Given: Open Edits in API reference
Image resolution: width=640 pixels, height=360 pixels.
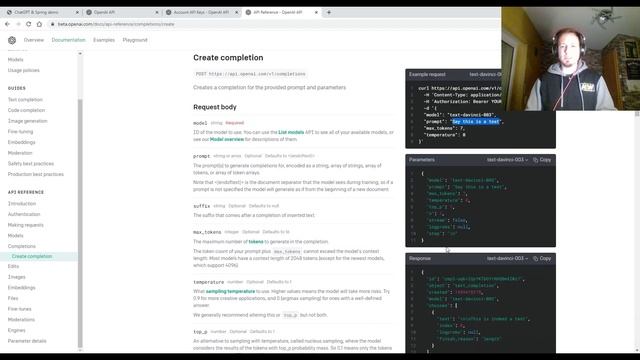Looking at the screenshot, I should pyautogui.click(x=13, y=266).
